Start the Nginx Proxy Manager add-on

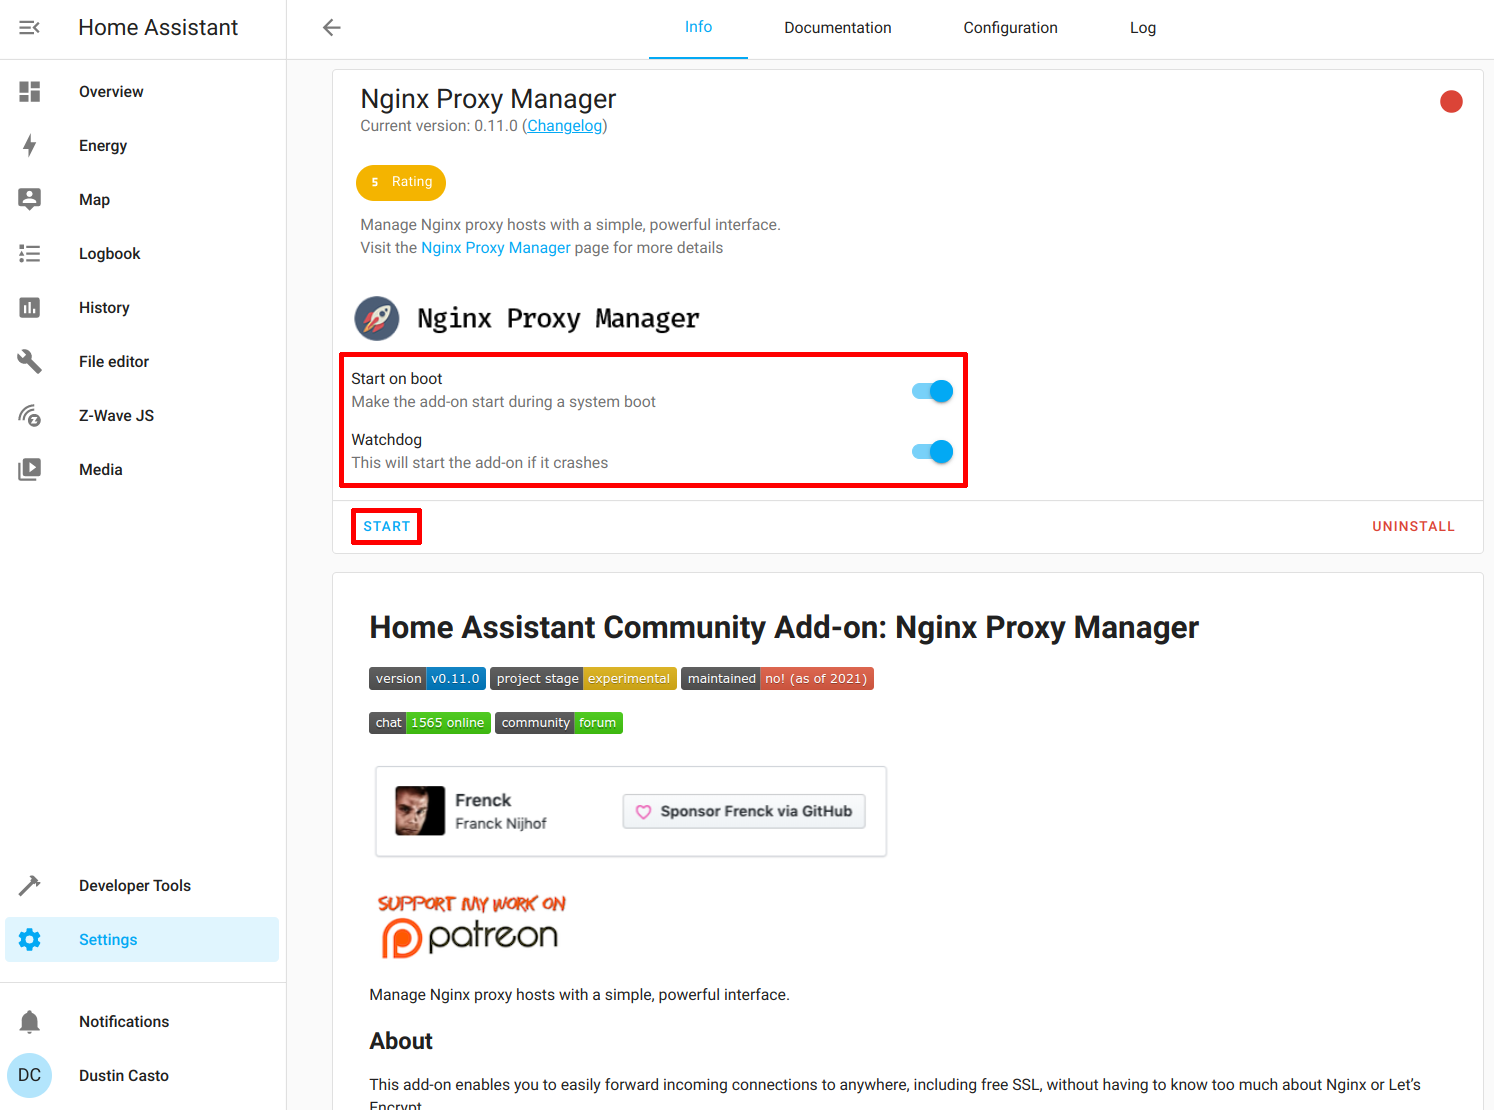pos(387,527)
